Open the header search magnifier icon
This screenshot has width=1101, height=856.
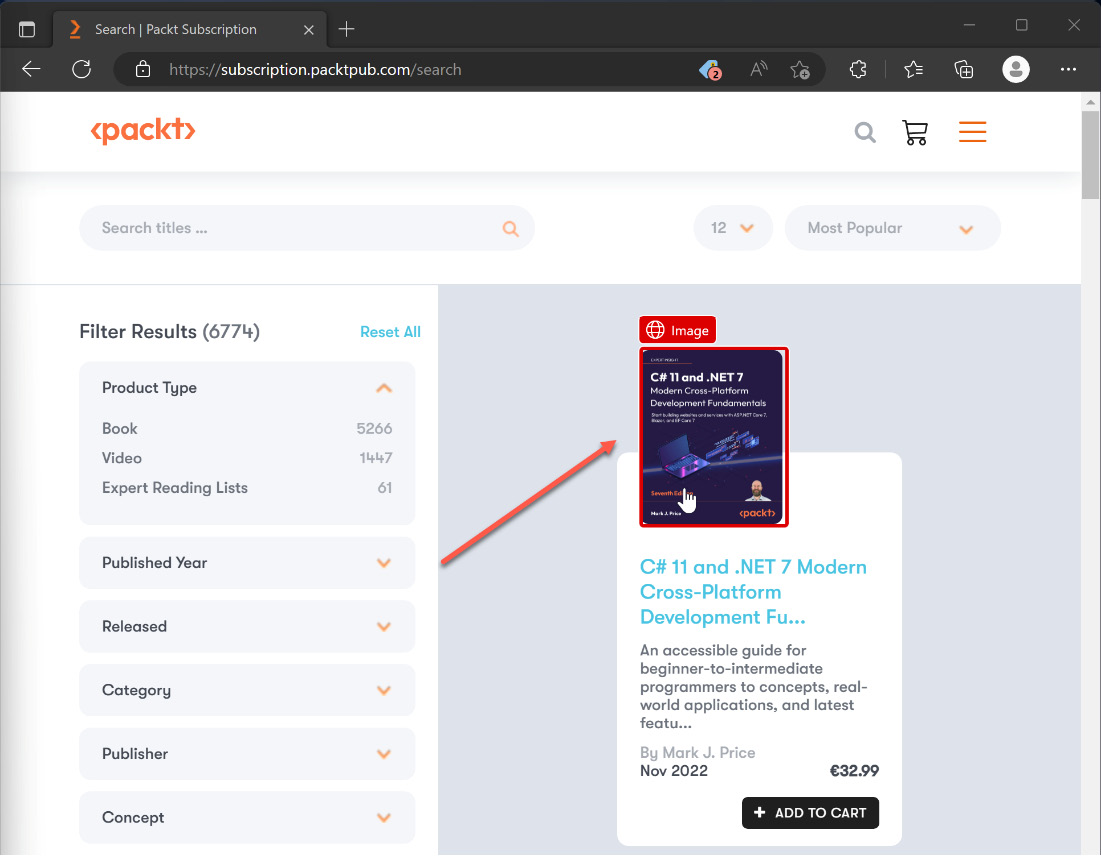click(865, 132)
